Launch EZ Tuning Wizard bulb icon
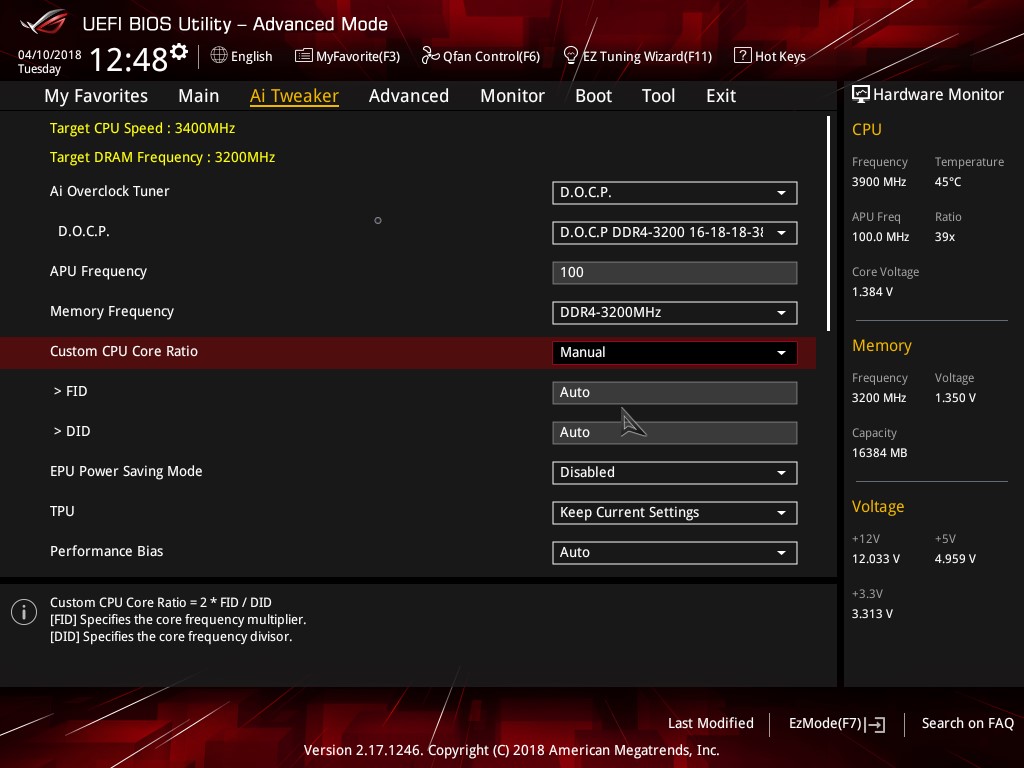This screenshot has width=1024, height=768. tap(571, 56)
